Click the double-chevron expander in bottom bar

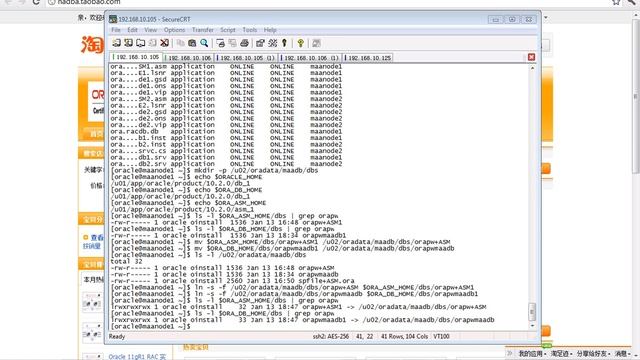coord(510,353)
